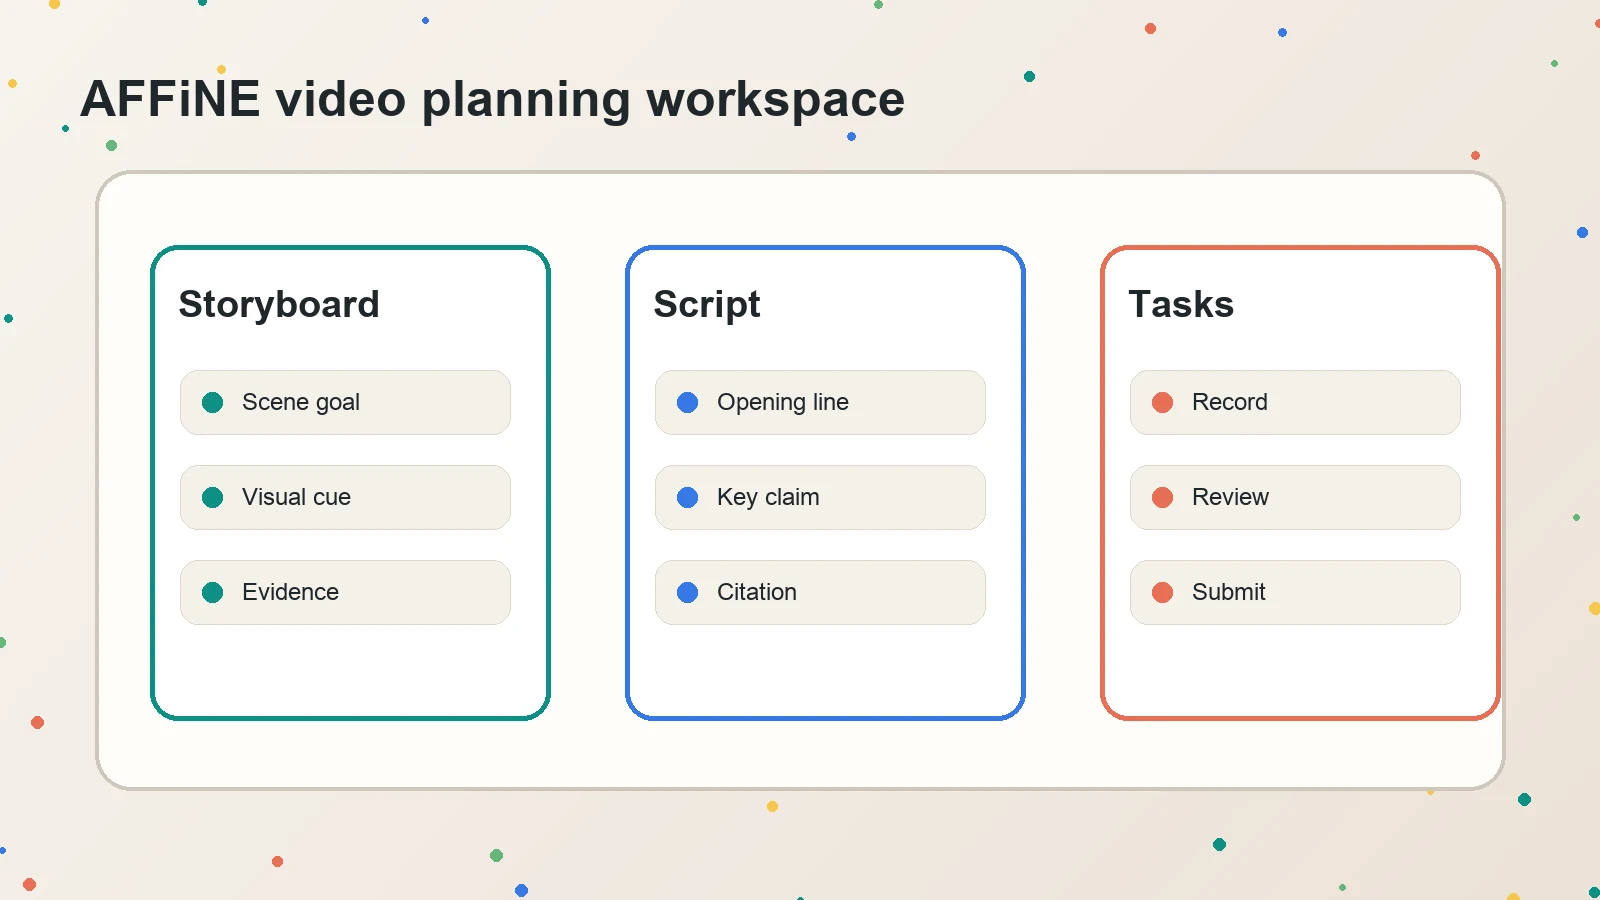Open the Submit task
Image resolution: width=1600 pixels, height=900 pixels.
click(x=1295, y=592)
